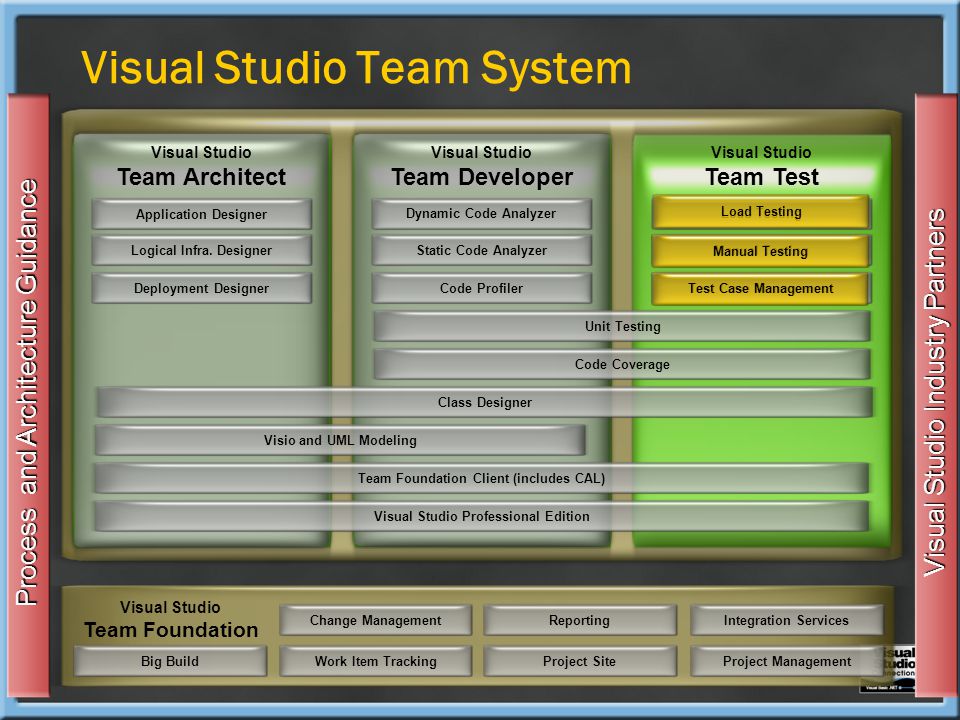This screenshot has height=720, width=960.
Task: Click the Big Build box
Action: pos(170,661)
